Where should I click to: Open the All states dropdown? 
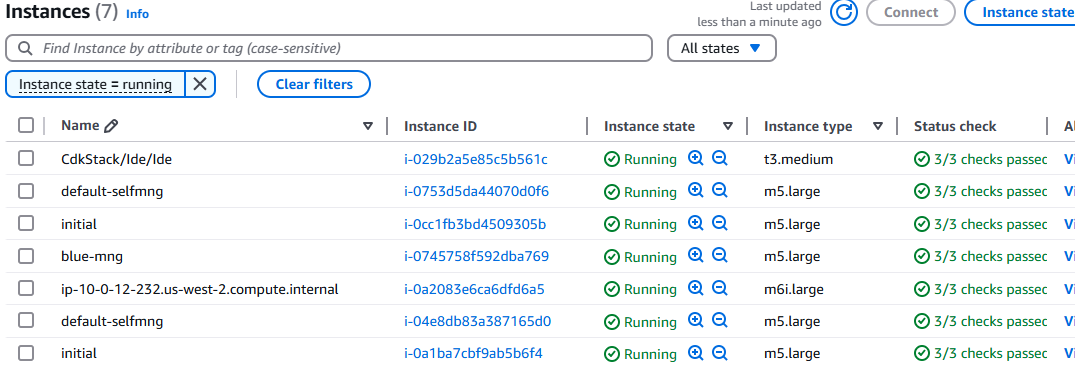(x=721, y=49)
